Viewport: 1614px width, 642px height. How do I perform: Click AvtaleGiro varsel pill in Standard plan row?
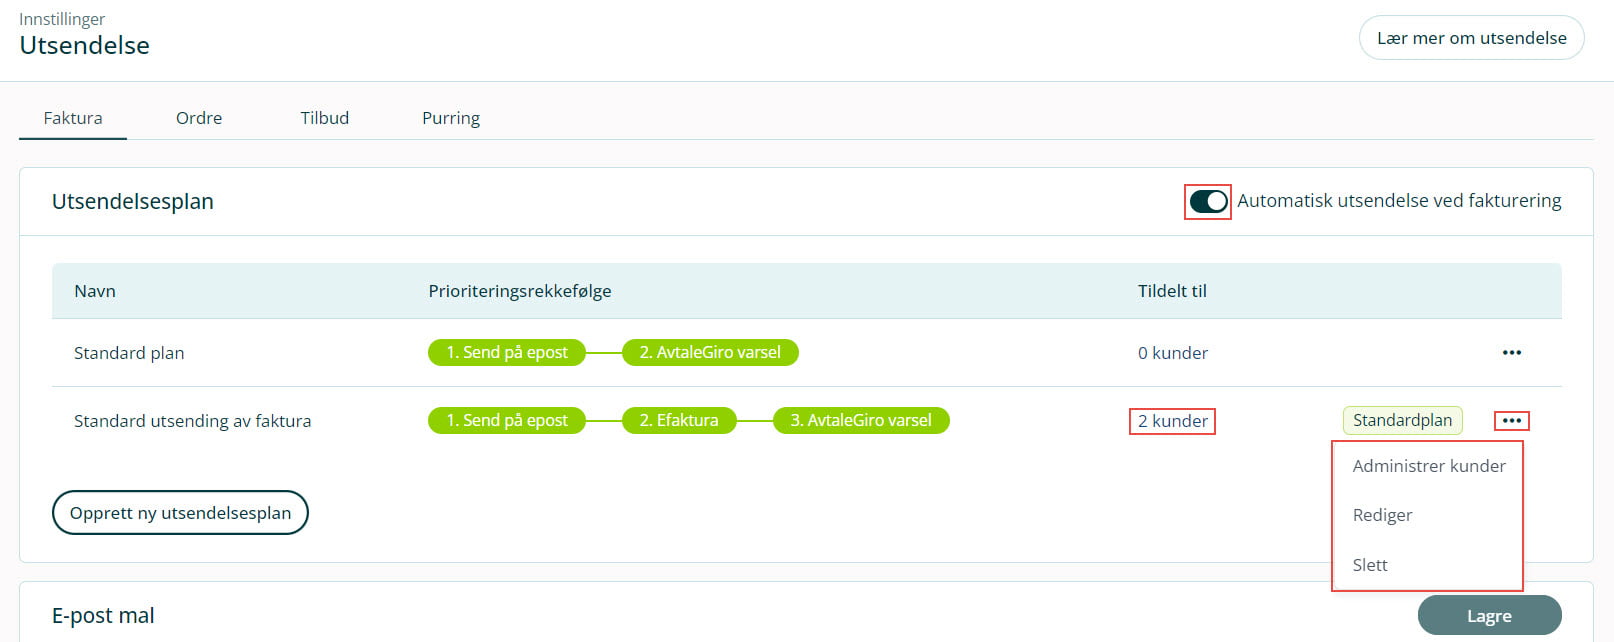click(710, 352)
